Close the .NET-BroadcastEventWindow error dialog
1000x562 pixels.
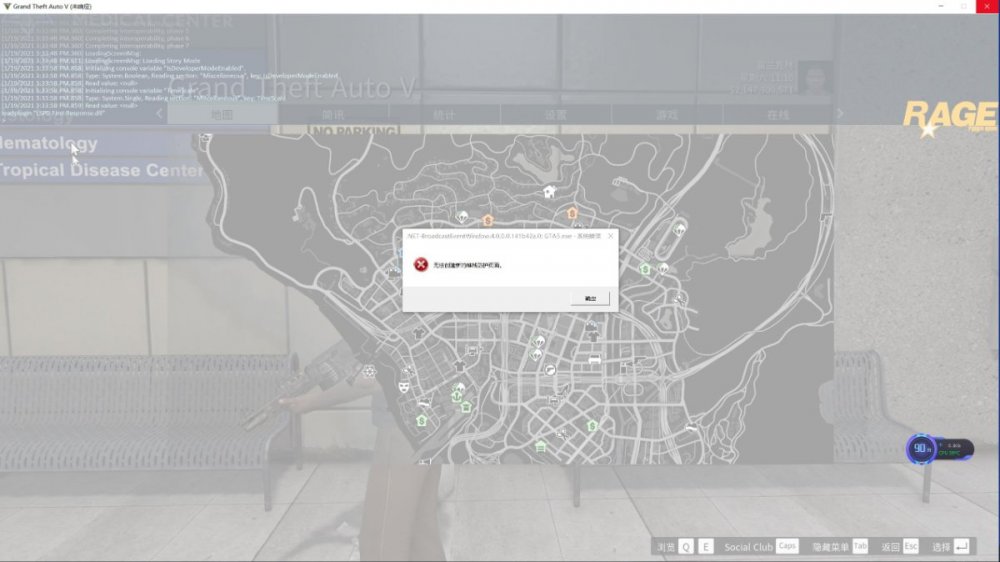point(610,236)
